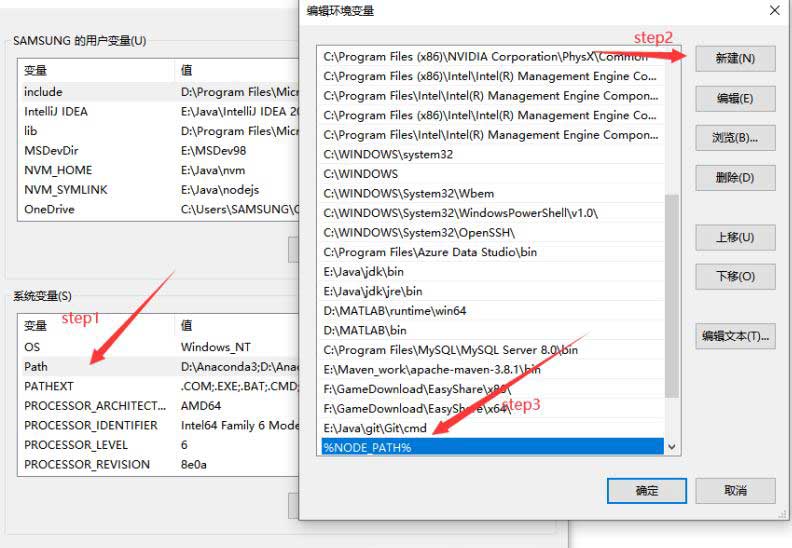Cancel with the 取消 button
The width and height of the screenshot is (792, 548).
(735, 491)
